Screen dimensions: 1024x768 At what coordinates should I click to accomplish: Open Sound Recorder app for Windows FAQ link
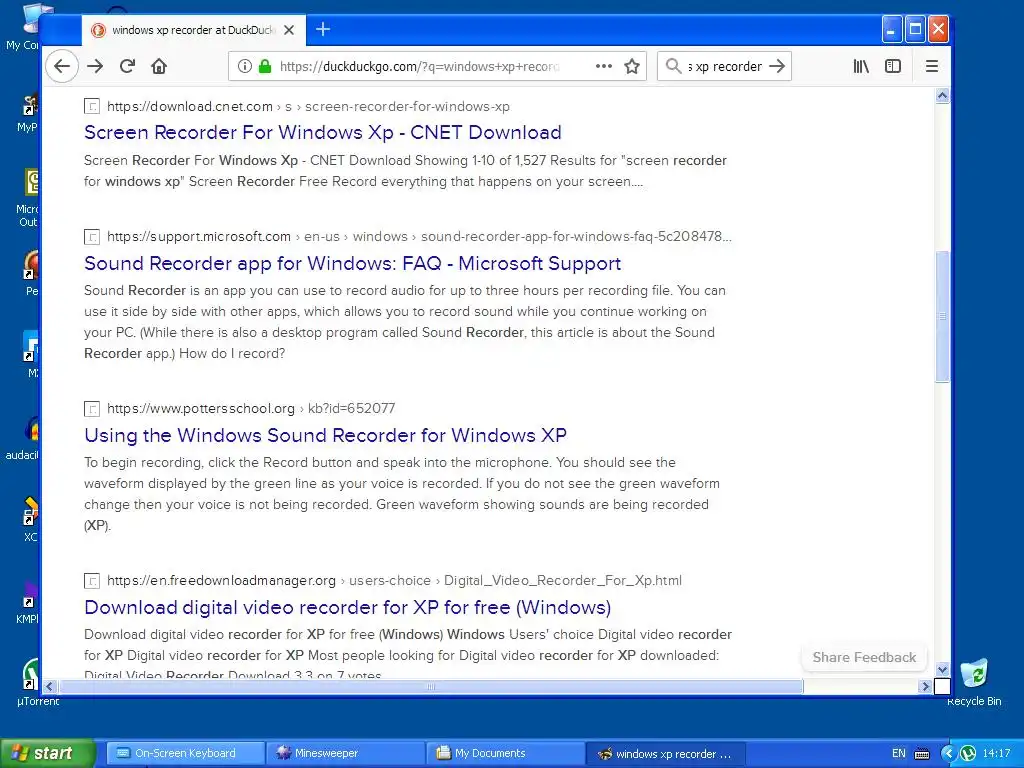[353, 263]
